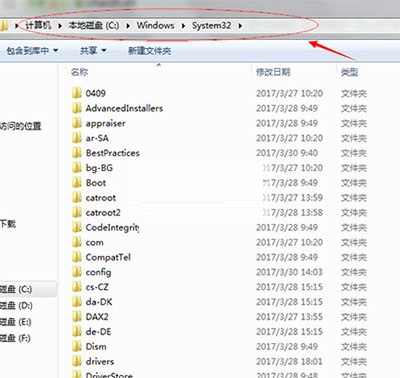Click the appraiser folder icon
Screen dimensions: 400x378
(77, 123)
